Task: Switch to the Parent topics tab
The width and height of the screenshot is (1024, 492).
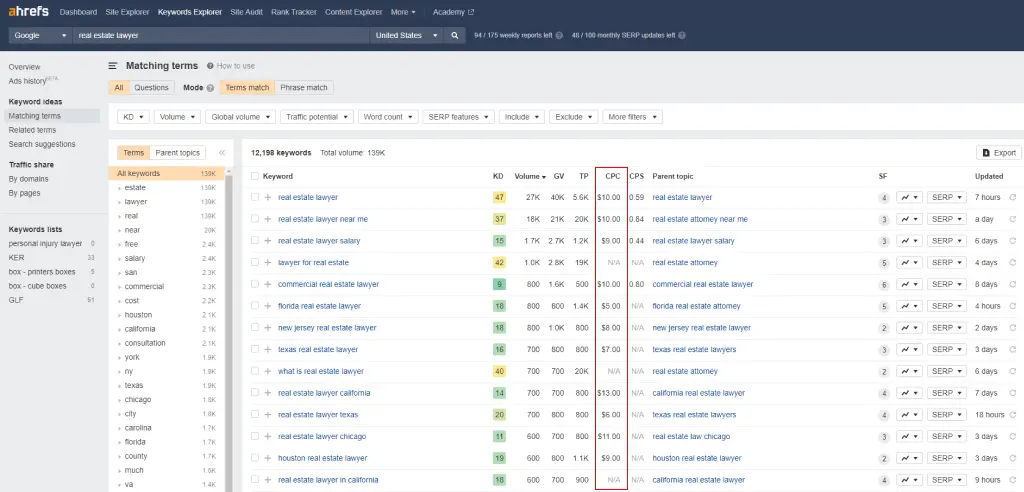Action: click(177, 153)
